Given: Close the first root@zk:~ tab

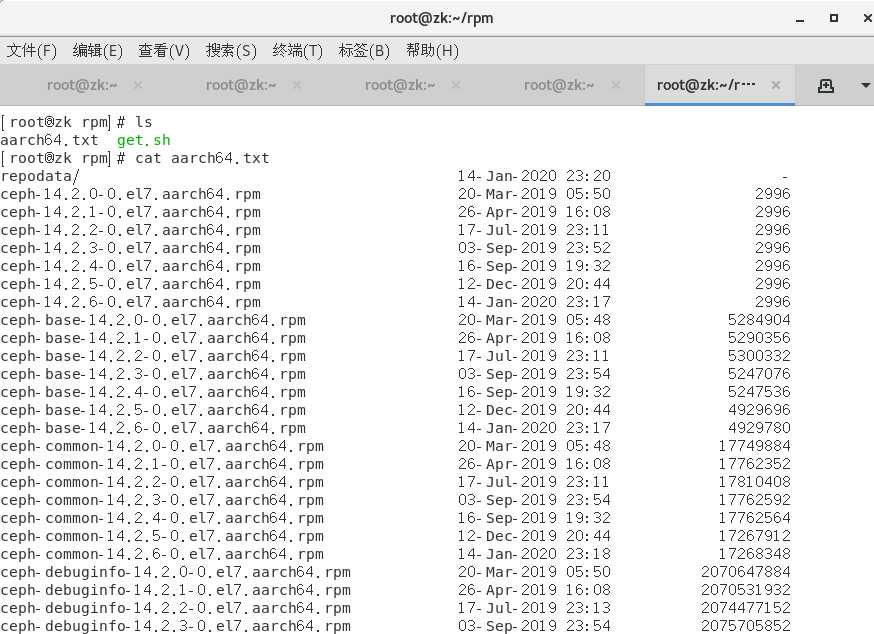Looking at the screenshot, I should coord(138,85).
